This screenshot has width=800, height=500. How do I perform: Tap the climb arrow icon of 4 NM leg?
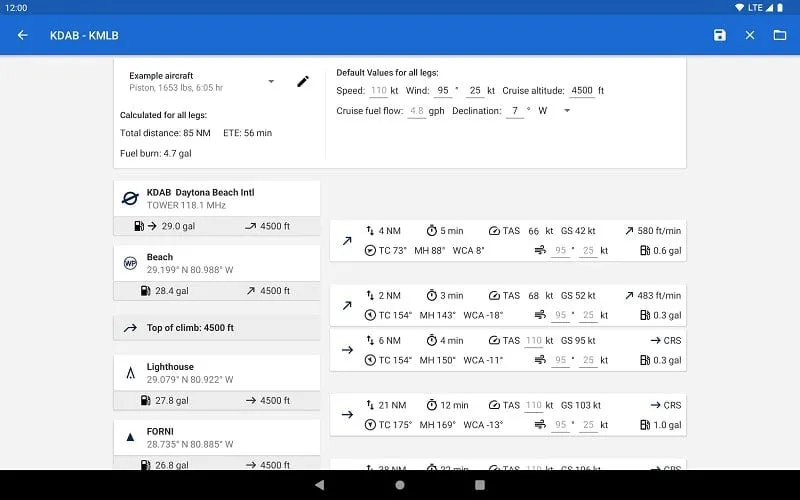(347, 241)
